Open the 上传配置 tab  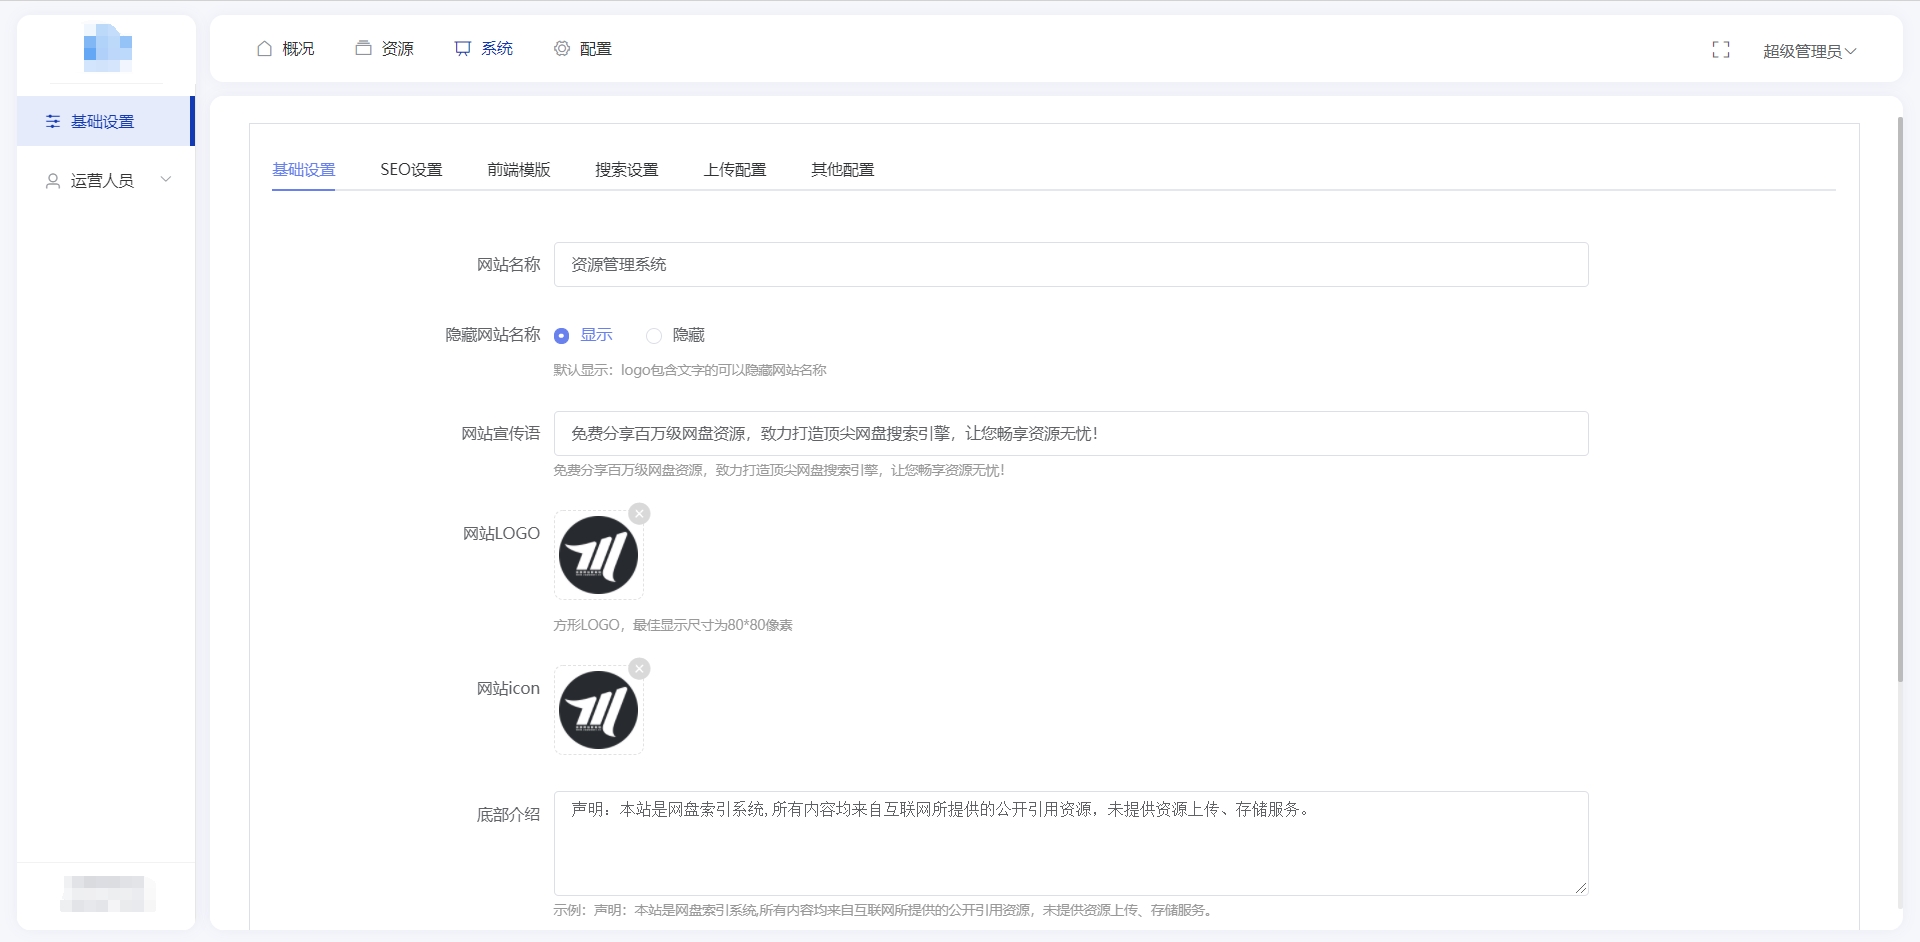(x=734, y=170)
